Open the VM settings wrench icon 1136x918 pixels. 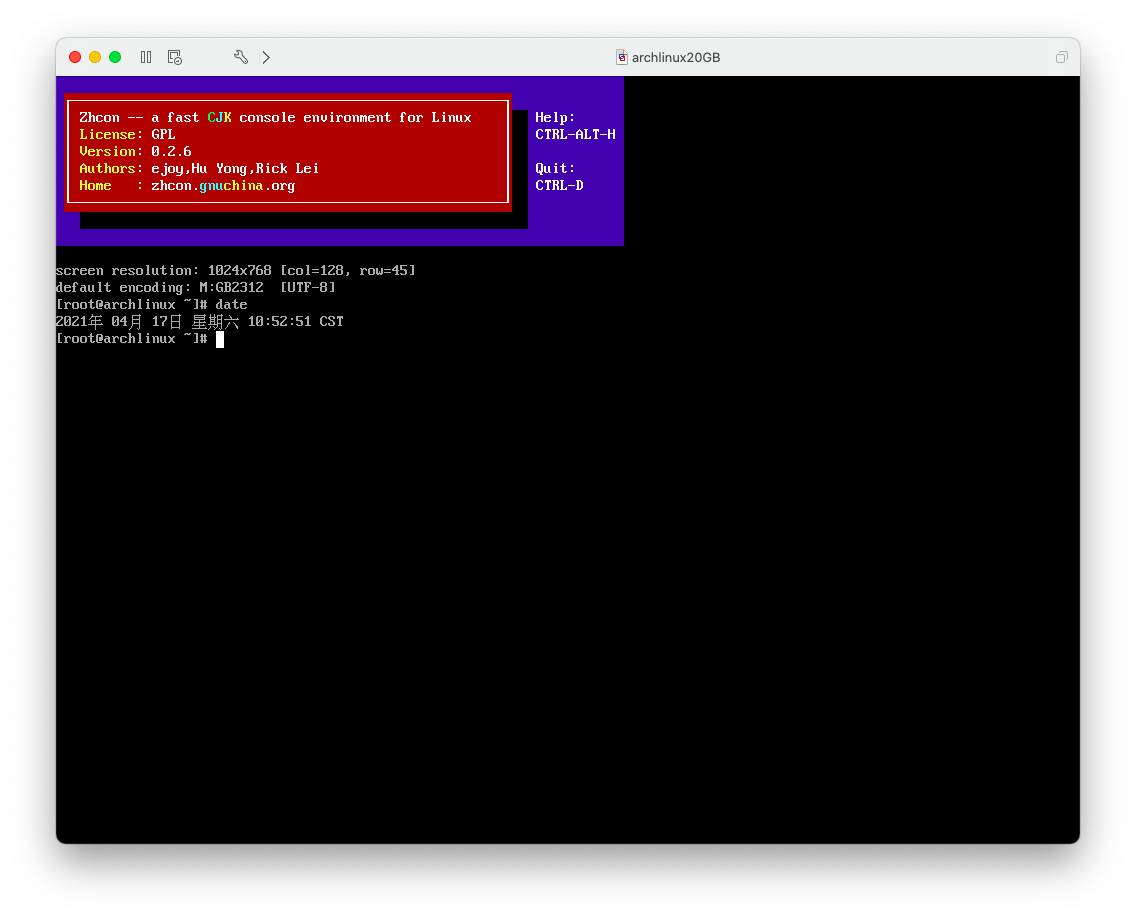241,57
